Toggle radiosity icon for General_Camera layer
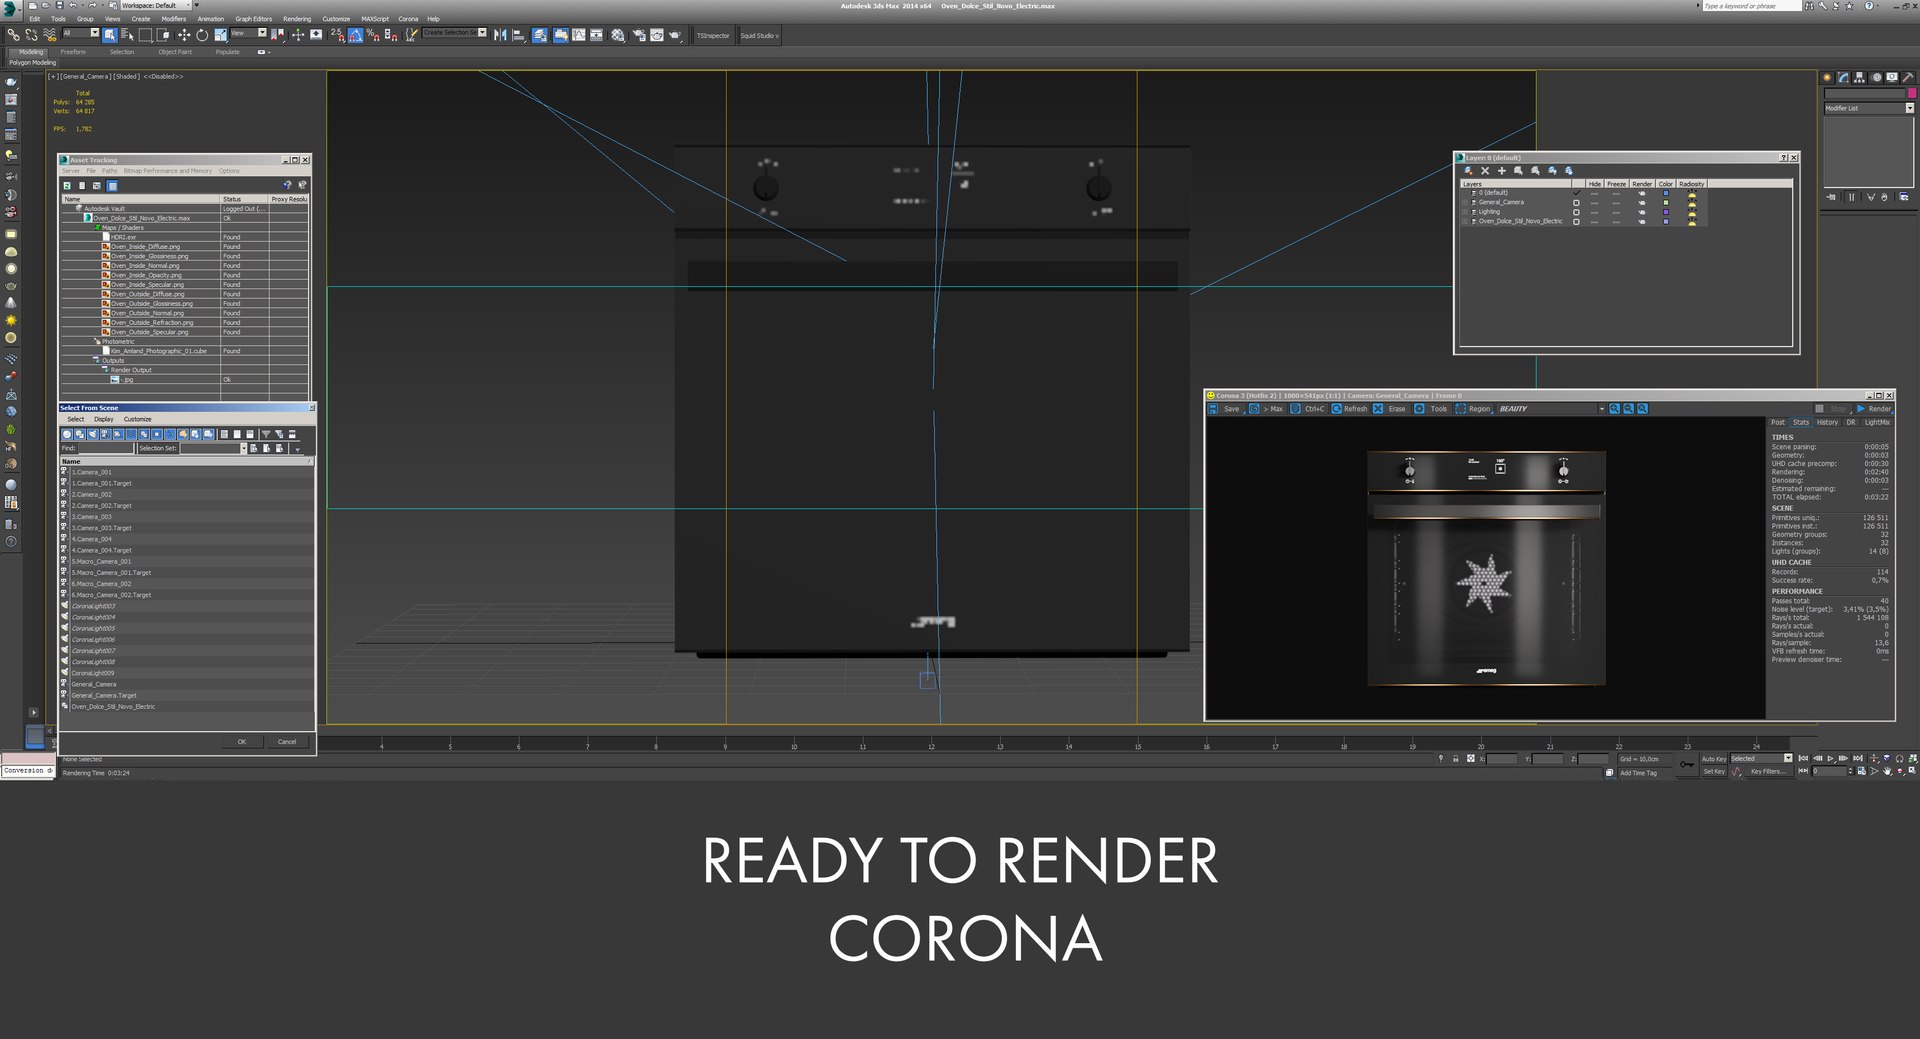This screenshot has width=1920, height=1039. (x=1692, y=203)
